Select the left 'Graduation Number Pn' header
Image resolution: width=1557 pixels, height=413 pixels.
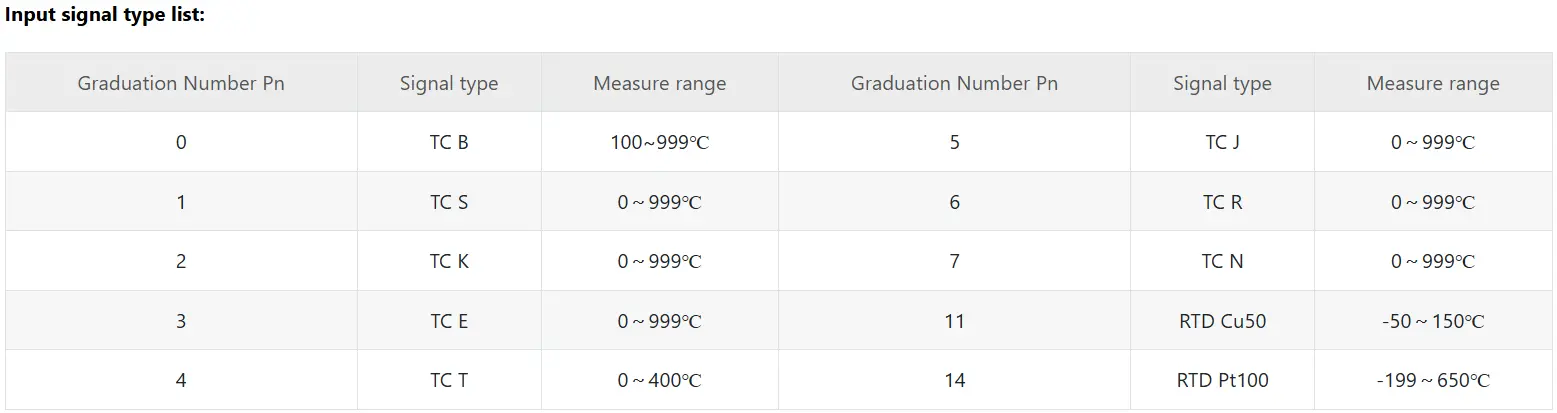click(181, 83)
